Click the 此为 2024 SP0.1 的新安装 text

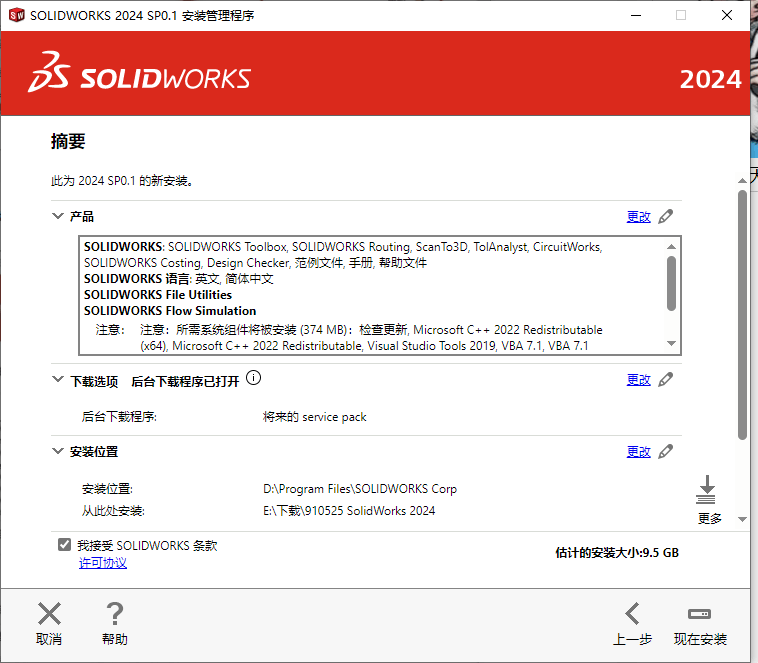click(122, 181)
